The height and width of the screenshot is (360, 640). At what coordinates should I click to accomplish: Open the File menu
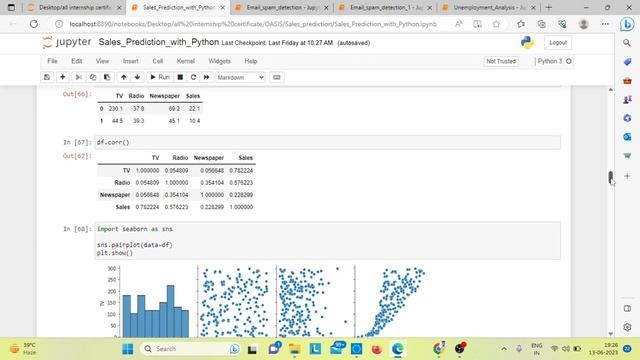tap(52, 61)
